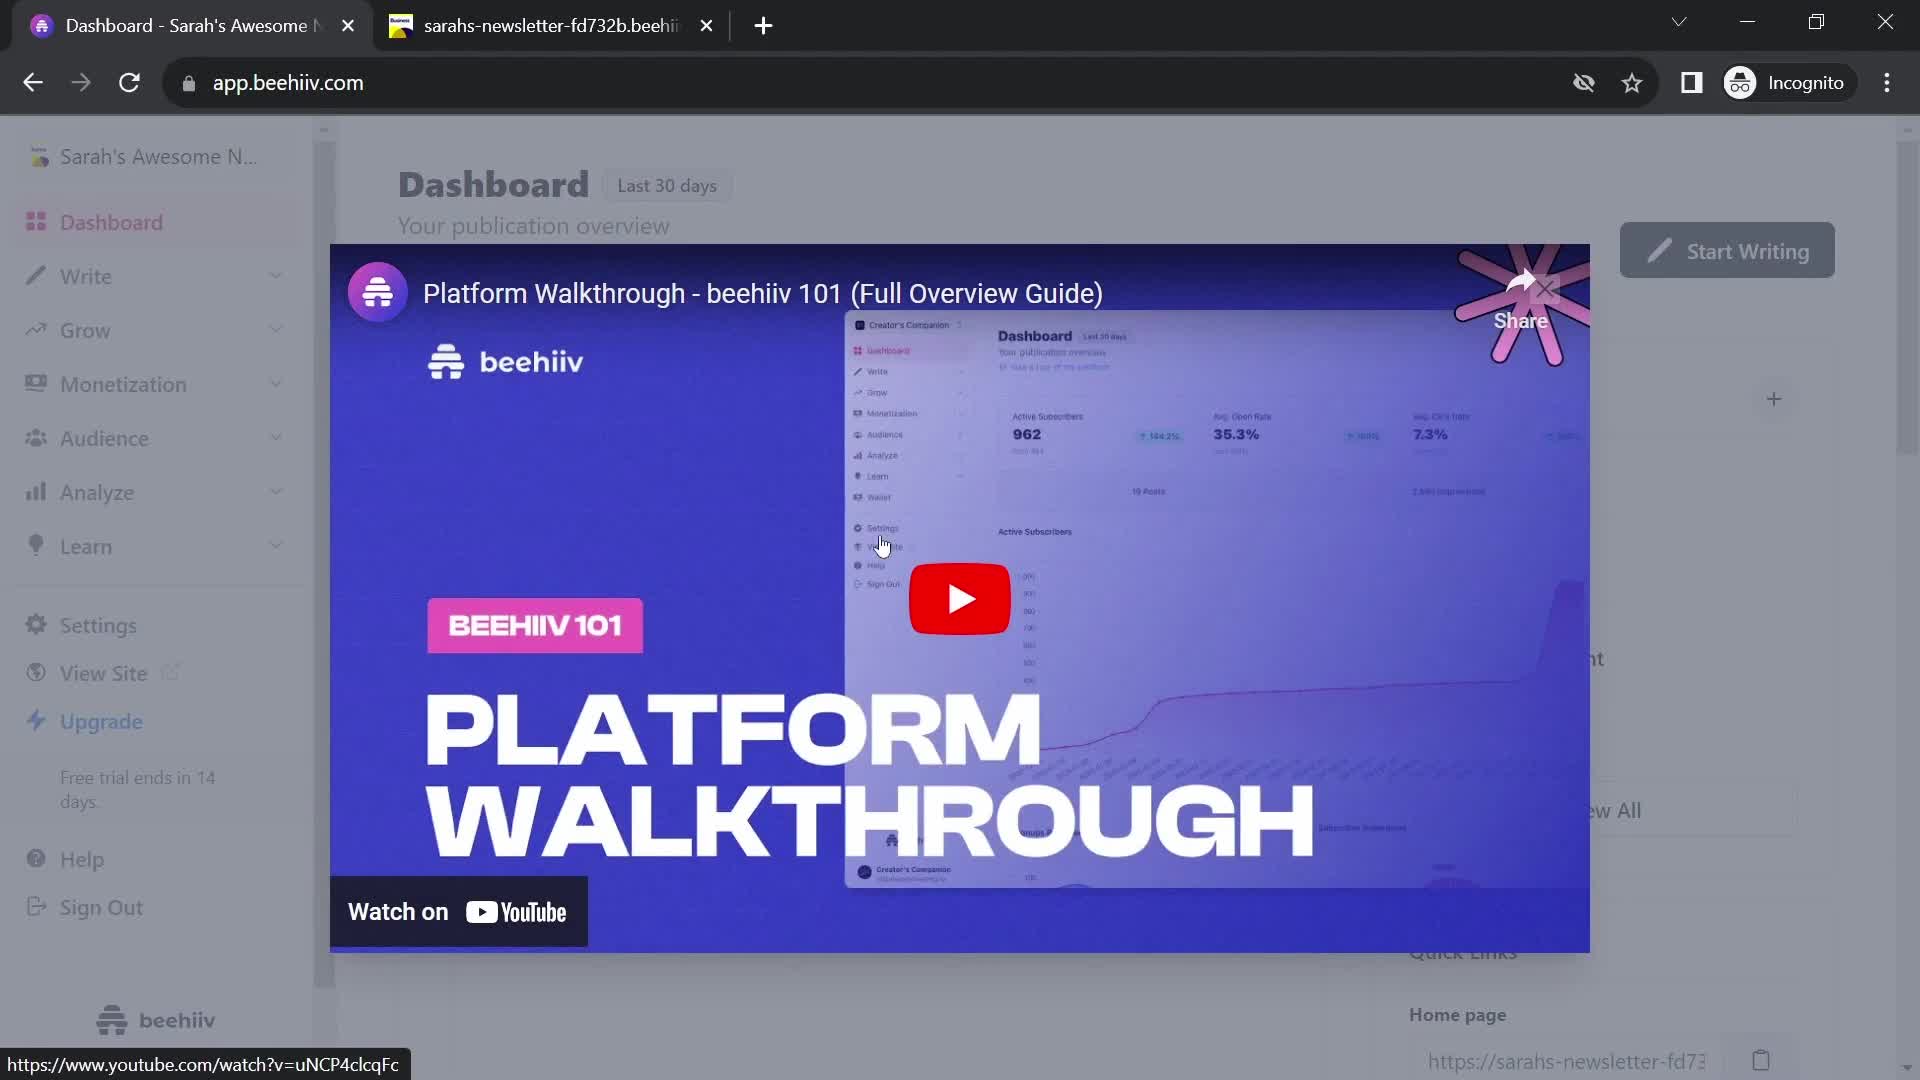Click the beehiiv logo icon bottom-left
This screenshot has width=1920, height=1080.
click(111, 1019)
